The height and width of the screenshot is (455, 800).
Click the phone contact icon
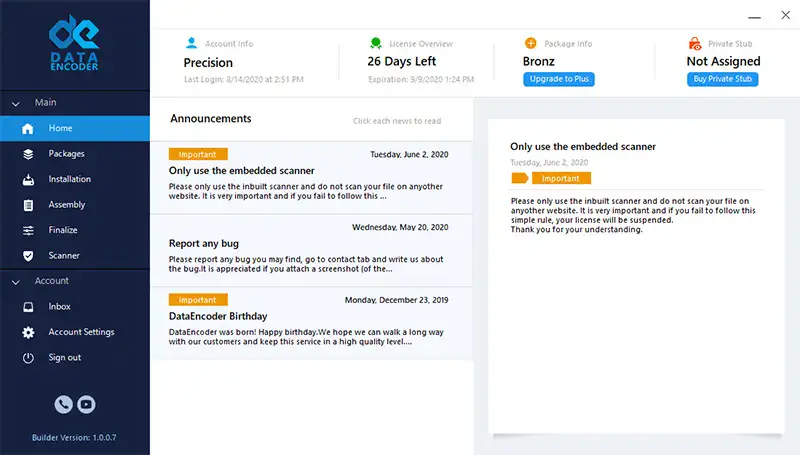point(63,405)
